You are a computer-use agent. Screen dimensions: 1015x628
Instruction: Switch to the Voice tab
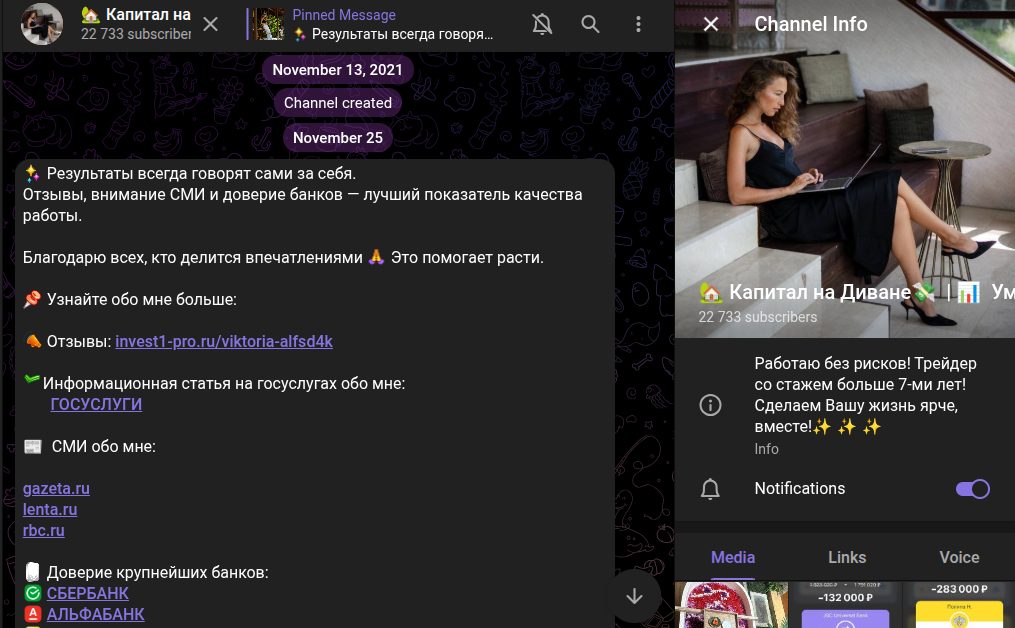[959, 557]
